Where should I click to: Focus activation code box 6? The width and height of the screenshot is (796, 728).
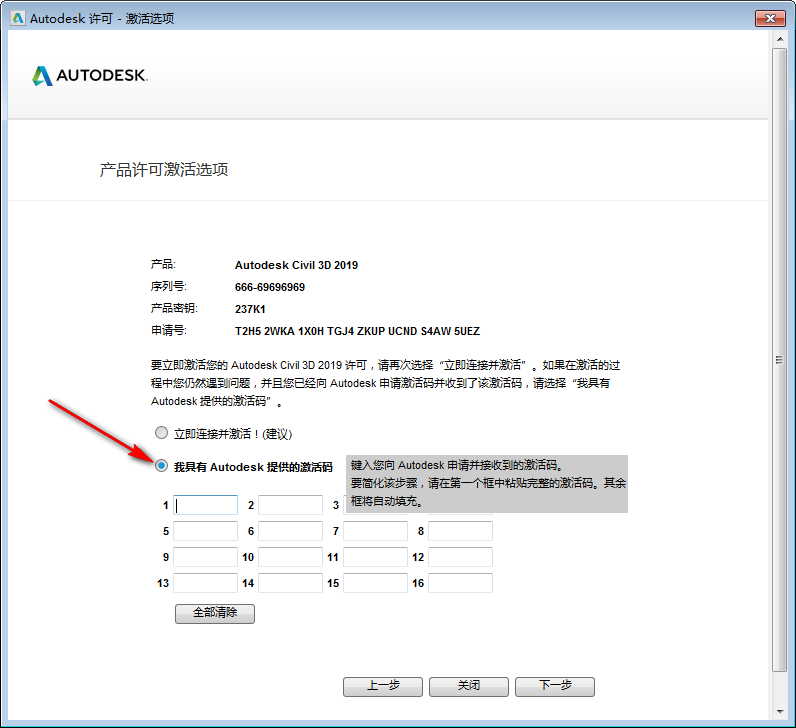tap(290, 531)
